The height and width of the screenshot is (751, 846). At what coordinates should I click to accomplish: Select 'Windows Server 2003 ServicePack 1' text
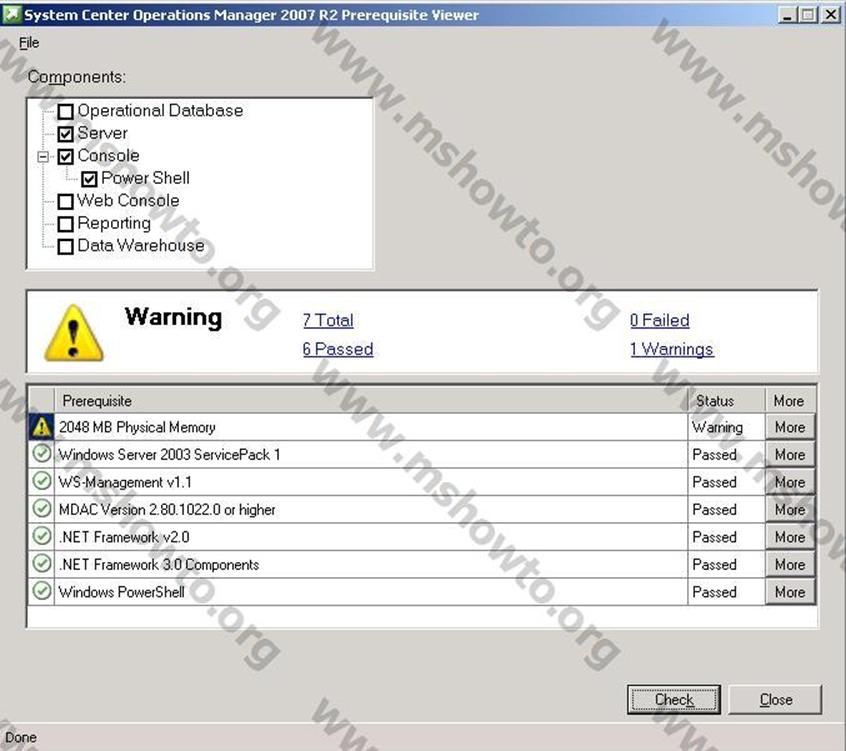pos(169,455)
